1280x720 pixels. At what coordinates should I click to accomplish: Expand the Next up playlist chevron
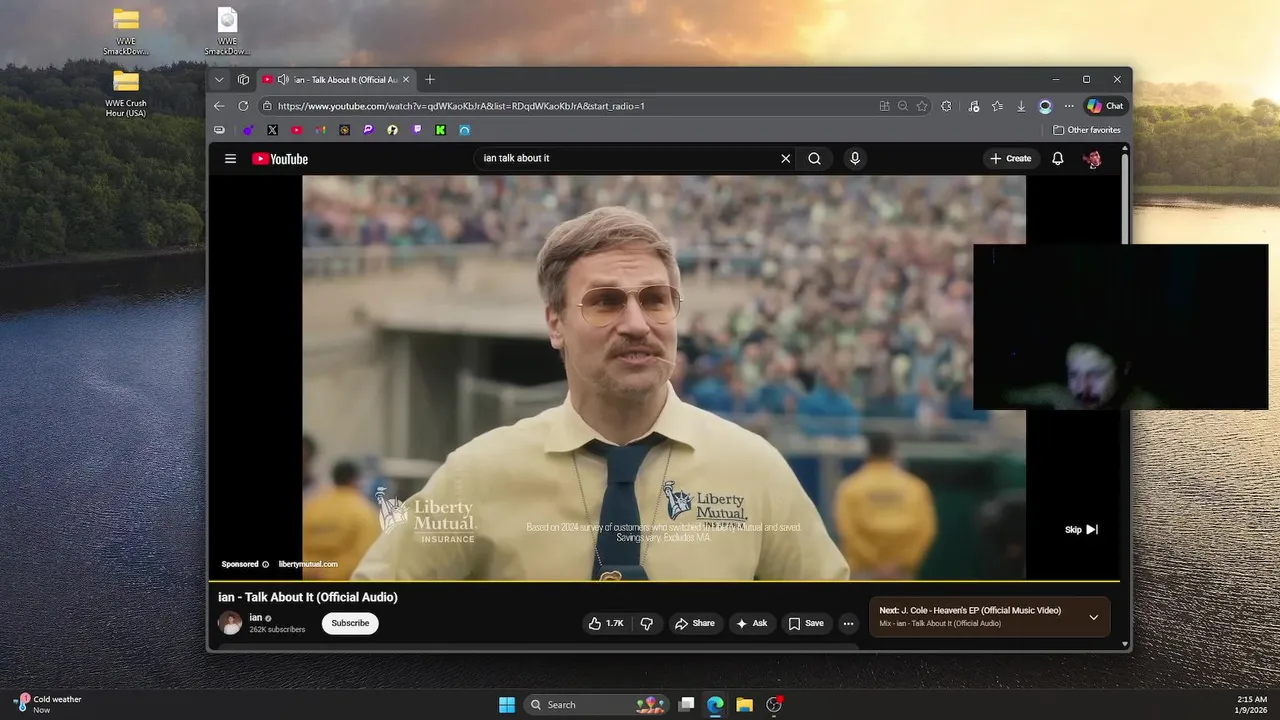[x=1093, y=617]
